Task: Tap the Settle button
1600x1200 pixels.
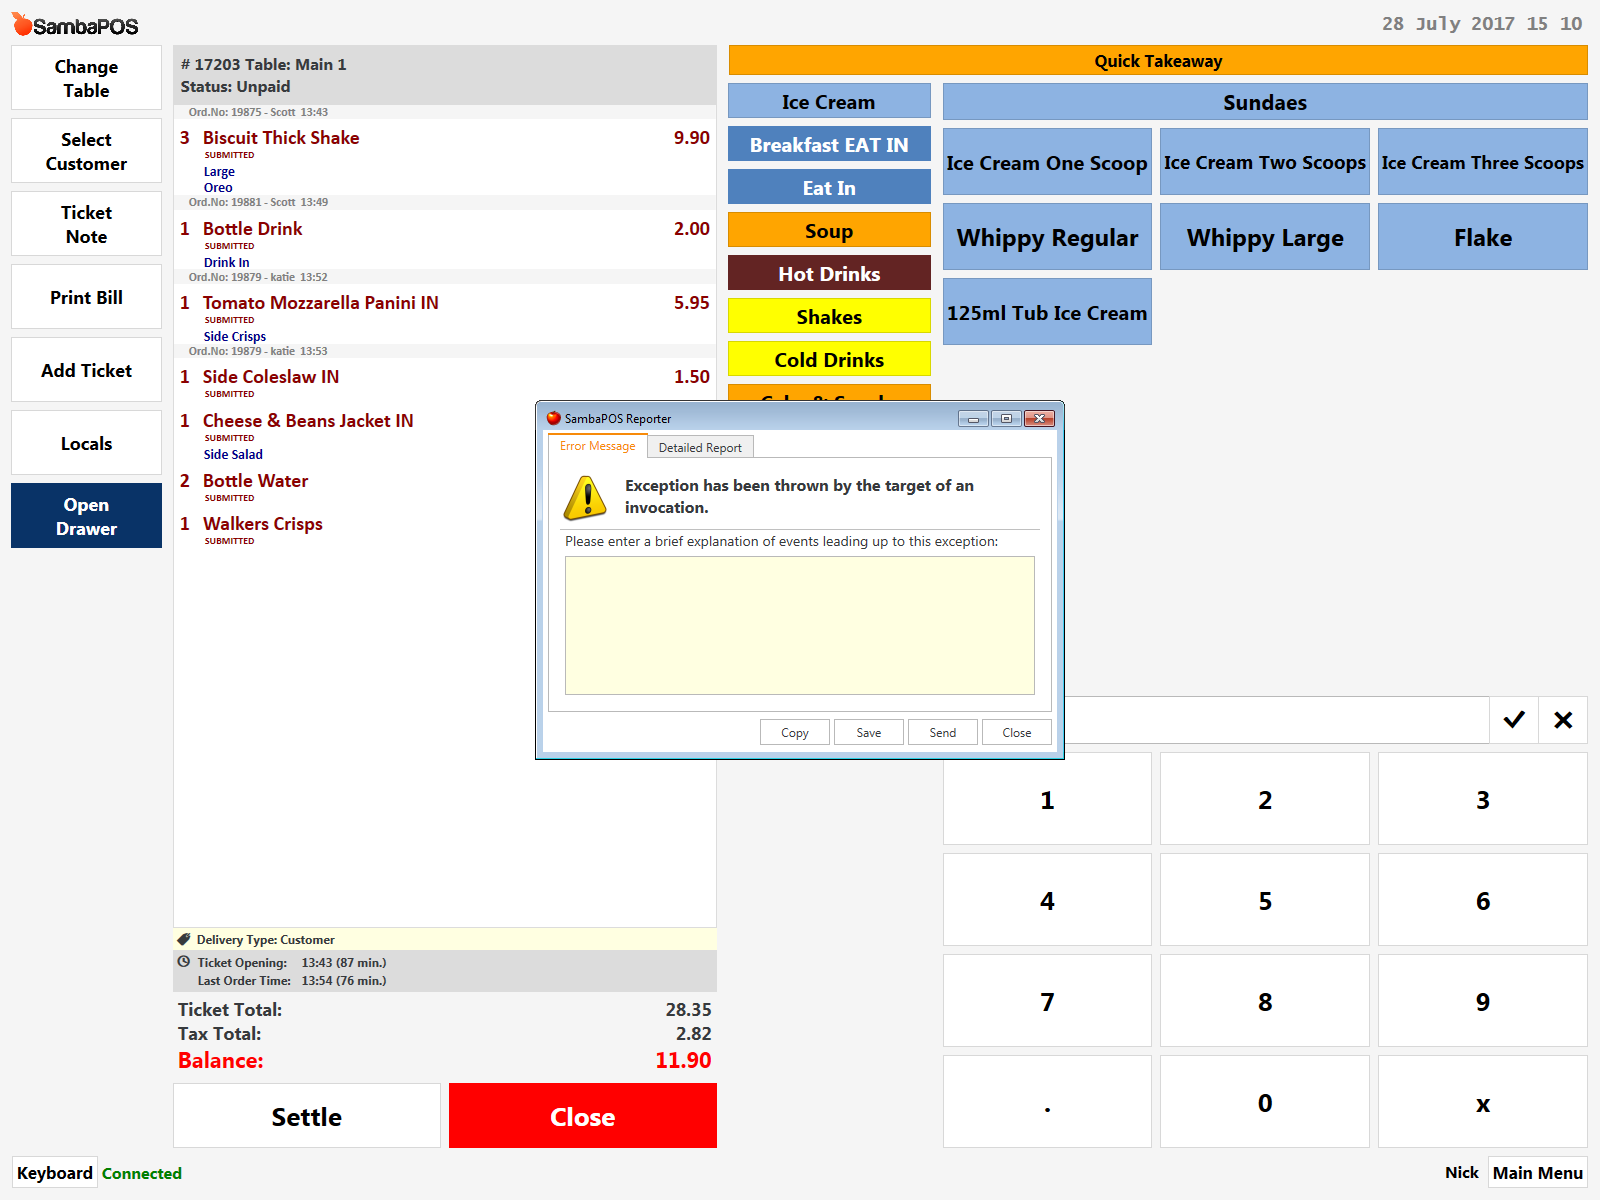Action: click(307, 1116)
